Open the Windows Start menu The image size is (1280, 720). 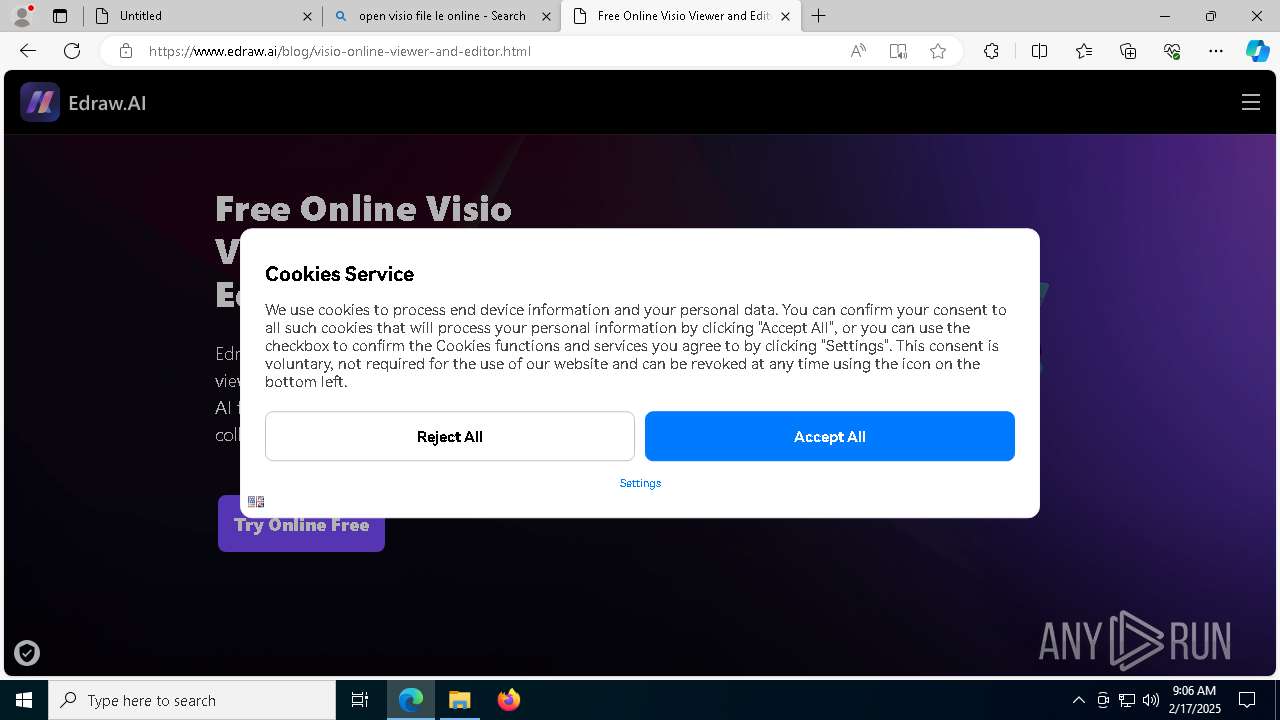24,700
